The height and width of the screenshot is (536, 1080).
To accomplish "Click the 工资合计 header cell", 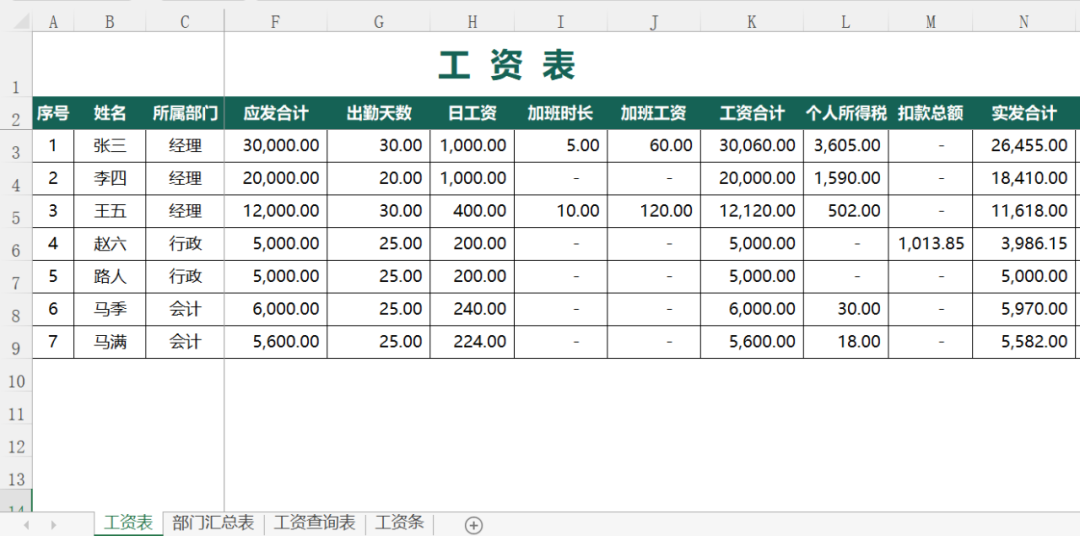I will click(752, 113).
